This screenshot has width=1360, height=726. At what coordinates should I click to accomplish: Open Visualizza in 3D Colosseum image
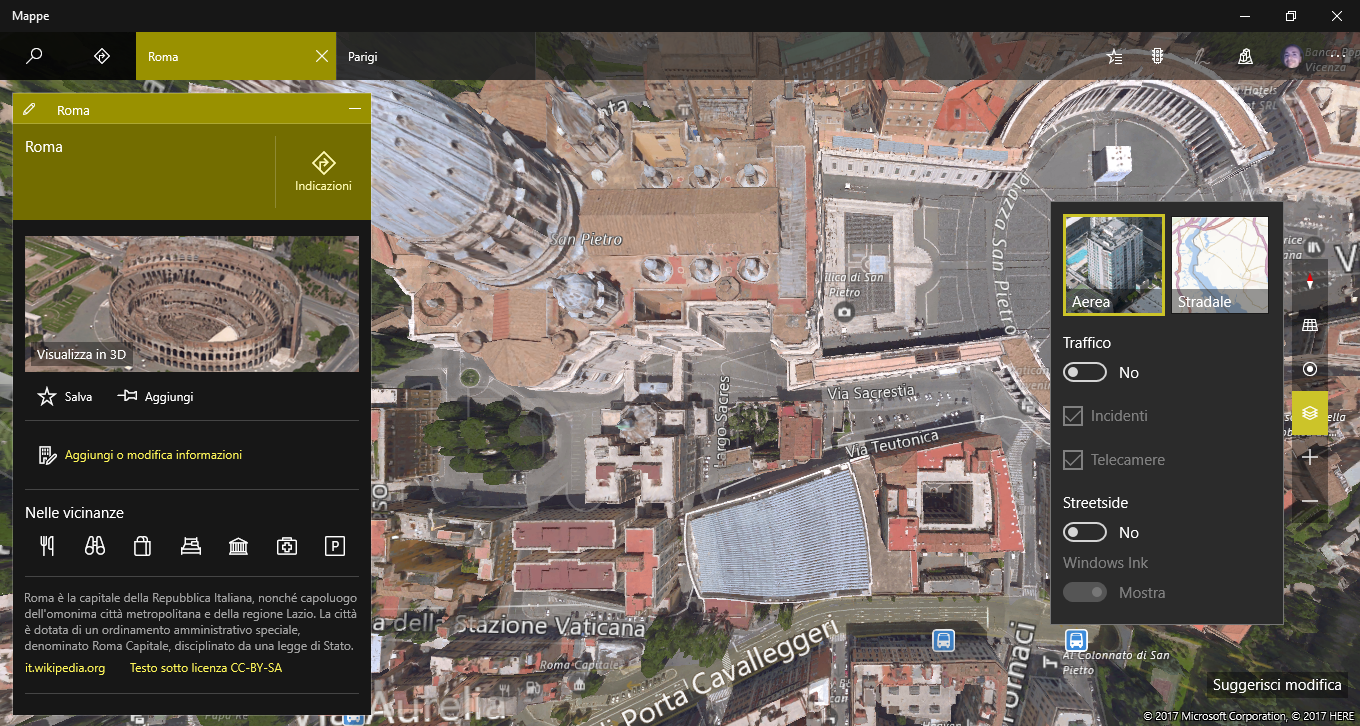[192, 304]
